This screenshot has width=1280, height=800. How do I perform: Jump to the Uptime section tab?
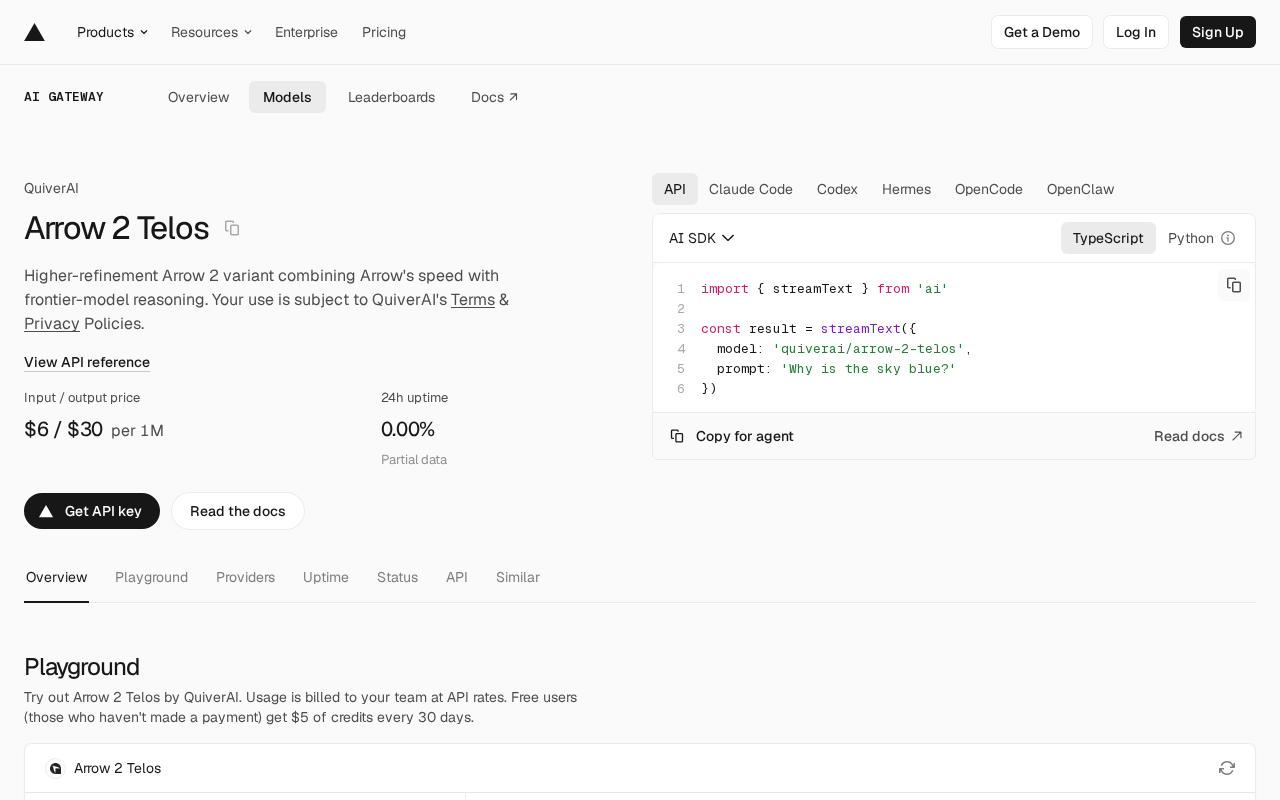(326, 577)
